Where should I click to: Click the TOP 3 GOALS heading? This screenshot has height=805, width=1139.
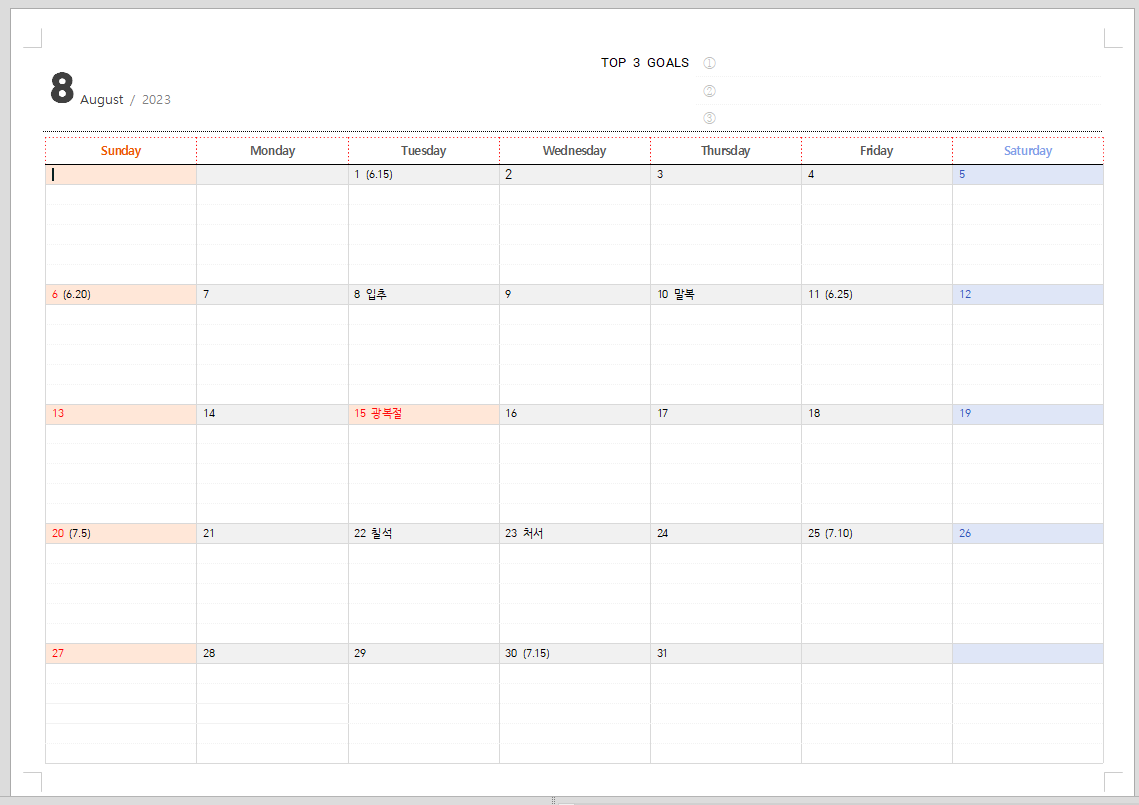[x=644, y=62]
